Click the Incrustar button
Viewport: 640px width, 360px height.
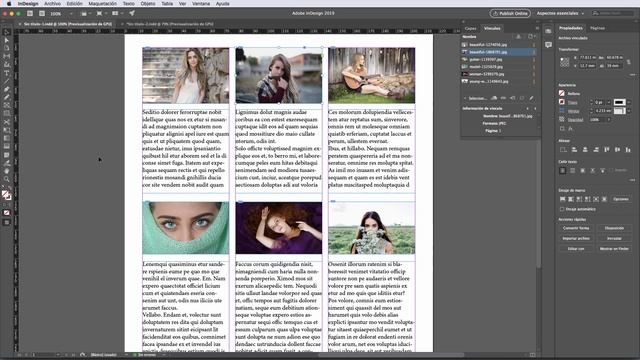[x=614, y=238]
